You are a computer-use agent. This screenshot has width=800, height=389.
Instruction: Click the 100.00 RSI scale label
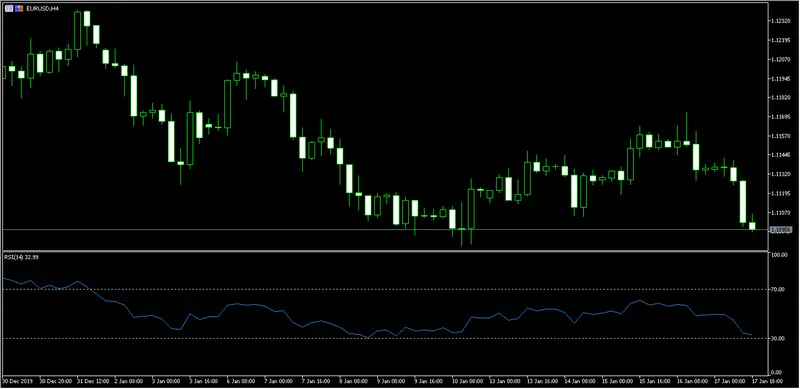781,255
